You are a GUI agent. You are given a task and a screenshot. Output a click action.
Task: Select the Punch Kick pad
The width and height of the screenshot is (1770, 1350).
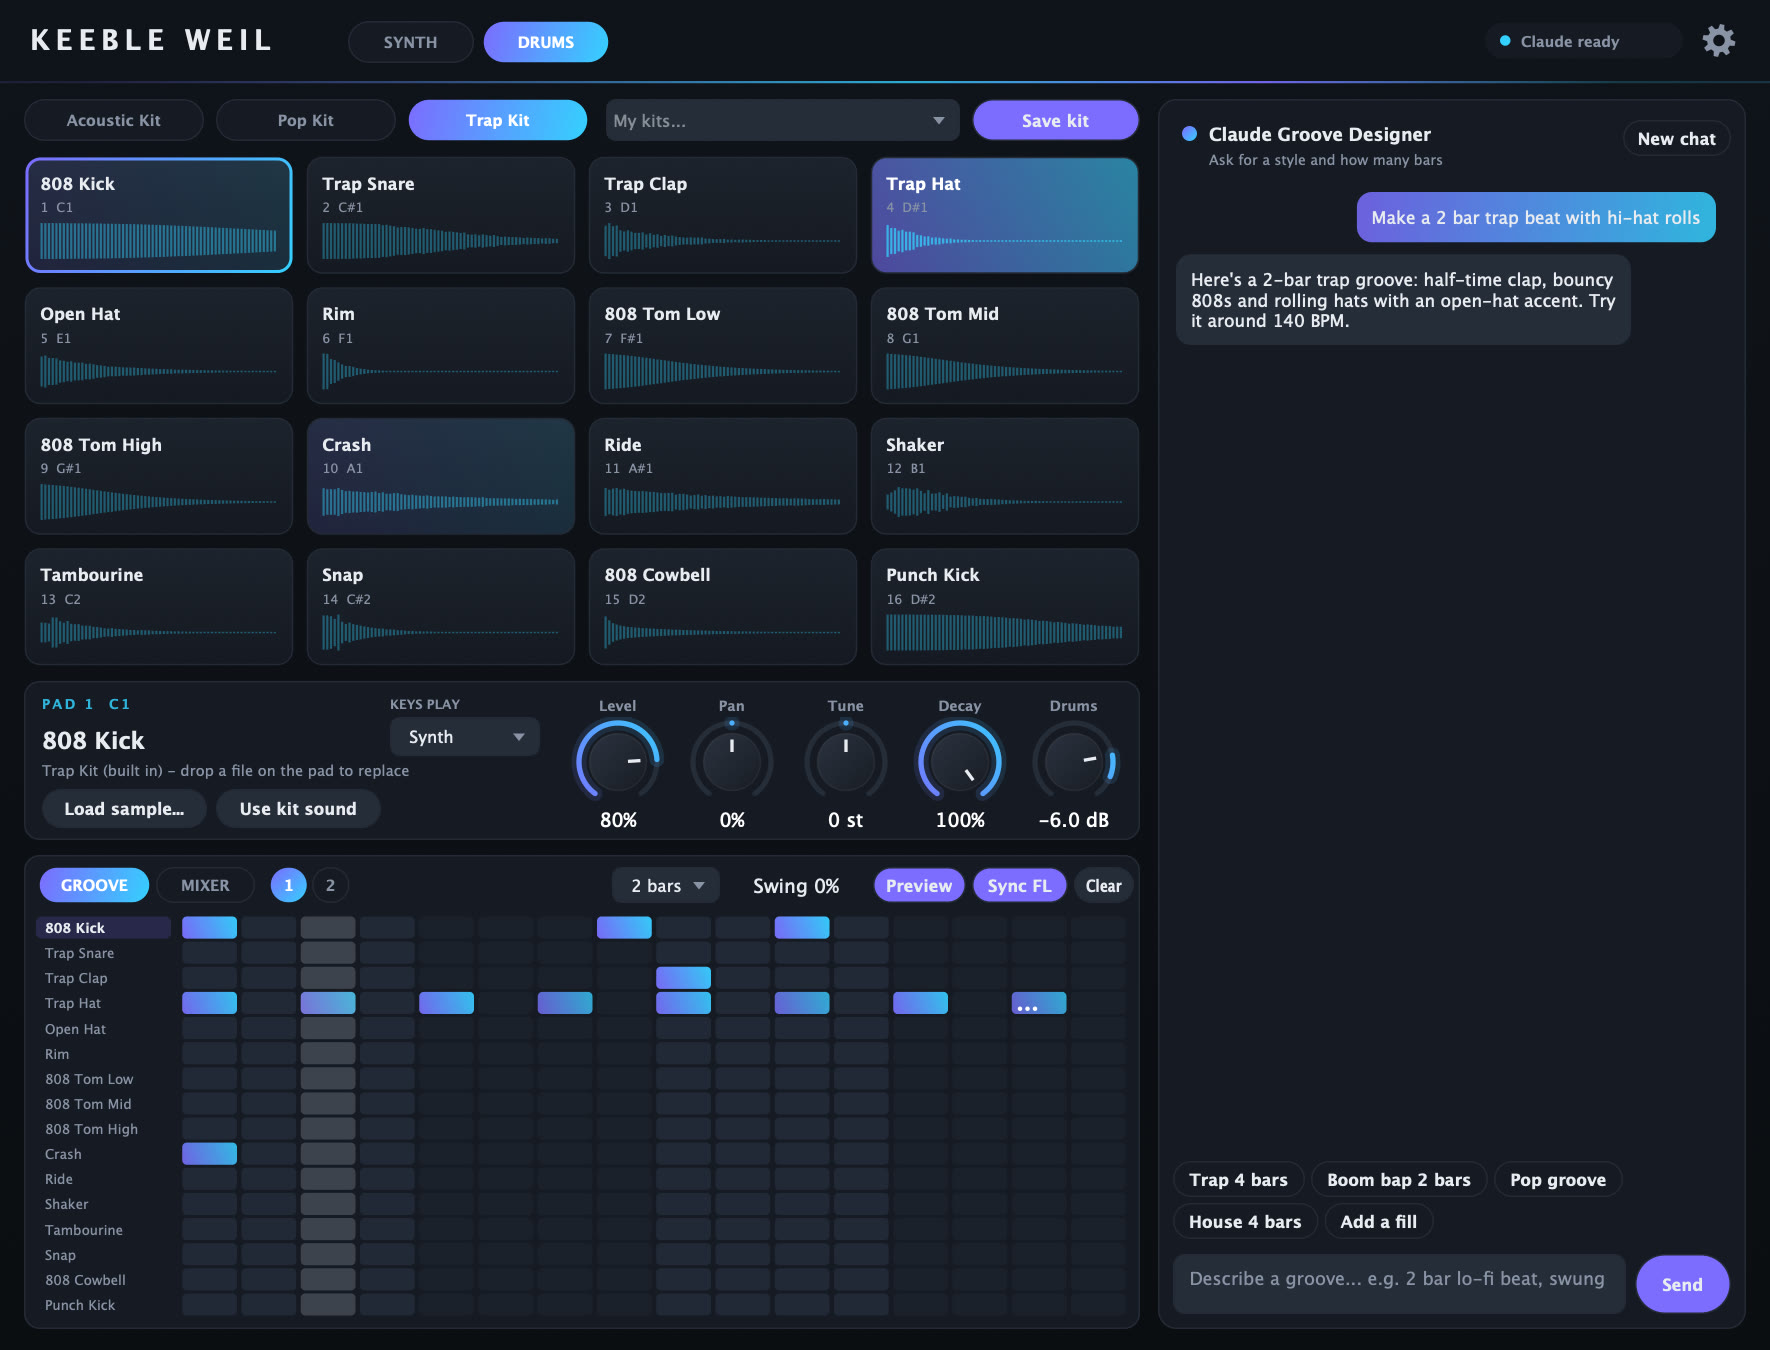pyautogui.click(x=1005, y=606)
